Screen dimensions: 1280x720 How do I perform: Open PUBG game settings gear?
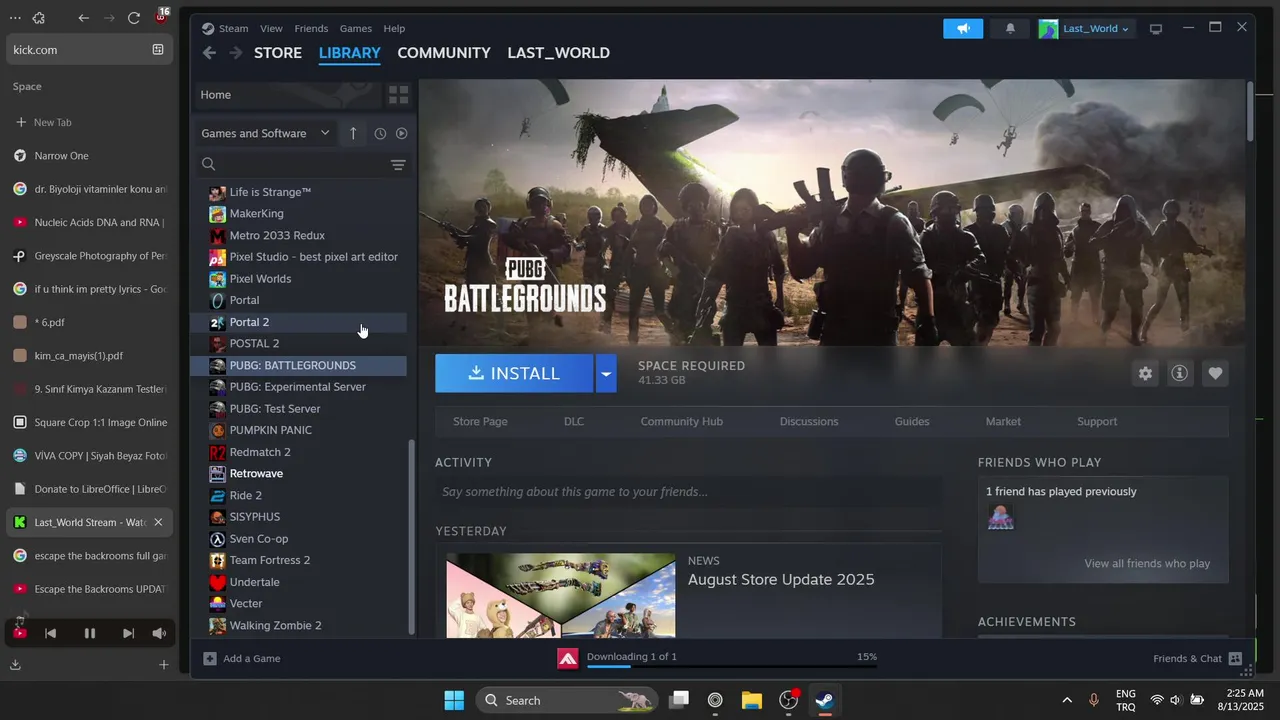tap(1145, 373)
